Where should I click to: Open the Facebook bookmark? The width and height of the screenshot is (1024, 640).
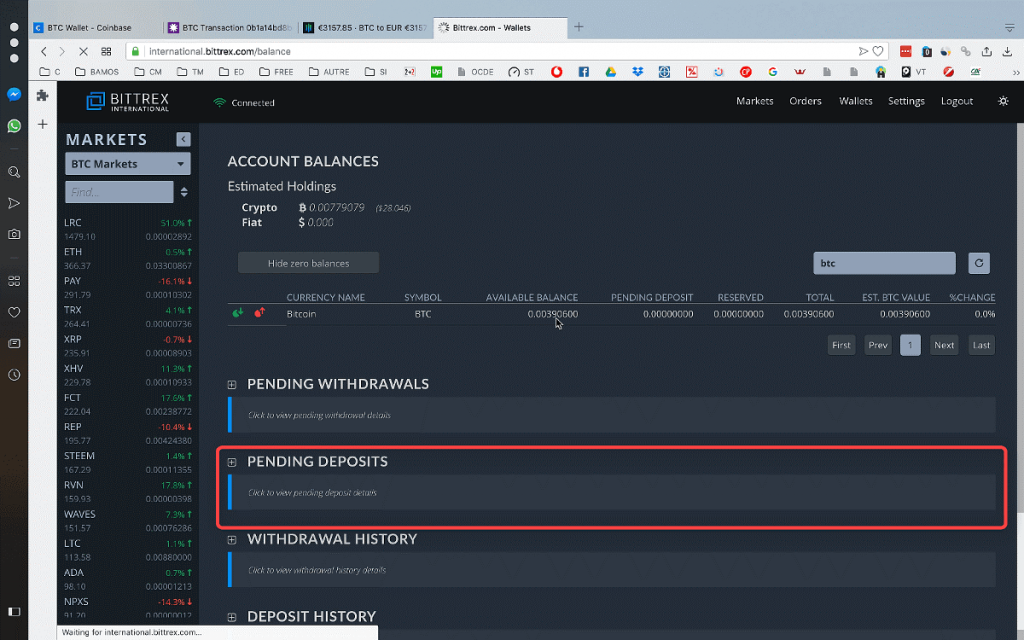pos(583,72)
